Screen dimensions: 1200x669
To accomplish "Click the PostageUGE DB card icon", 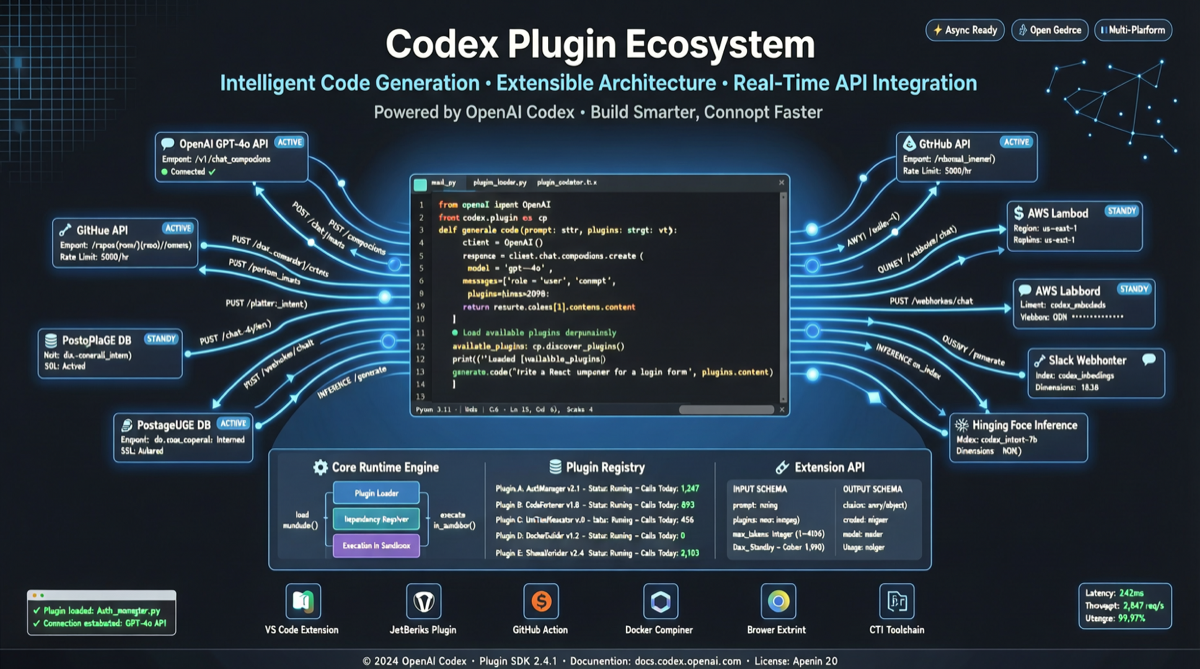I will pyautogui.click(x=128, y=424).
